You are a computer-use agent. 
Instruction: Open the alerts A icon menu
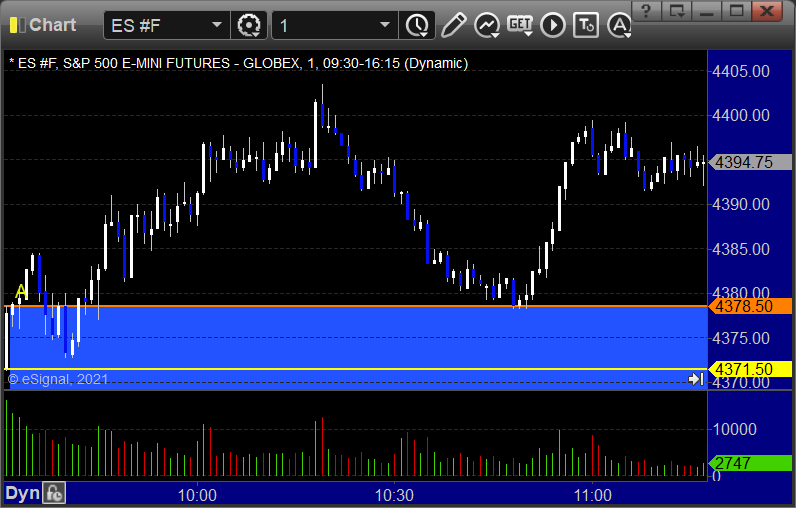pyautogui.click(x=619, y=25)
